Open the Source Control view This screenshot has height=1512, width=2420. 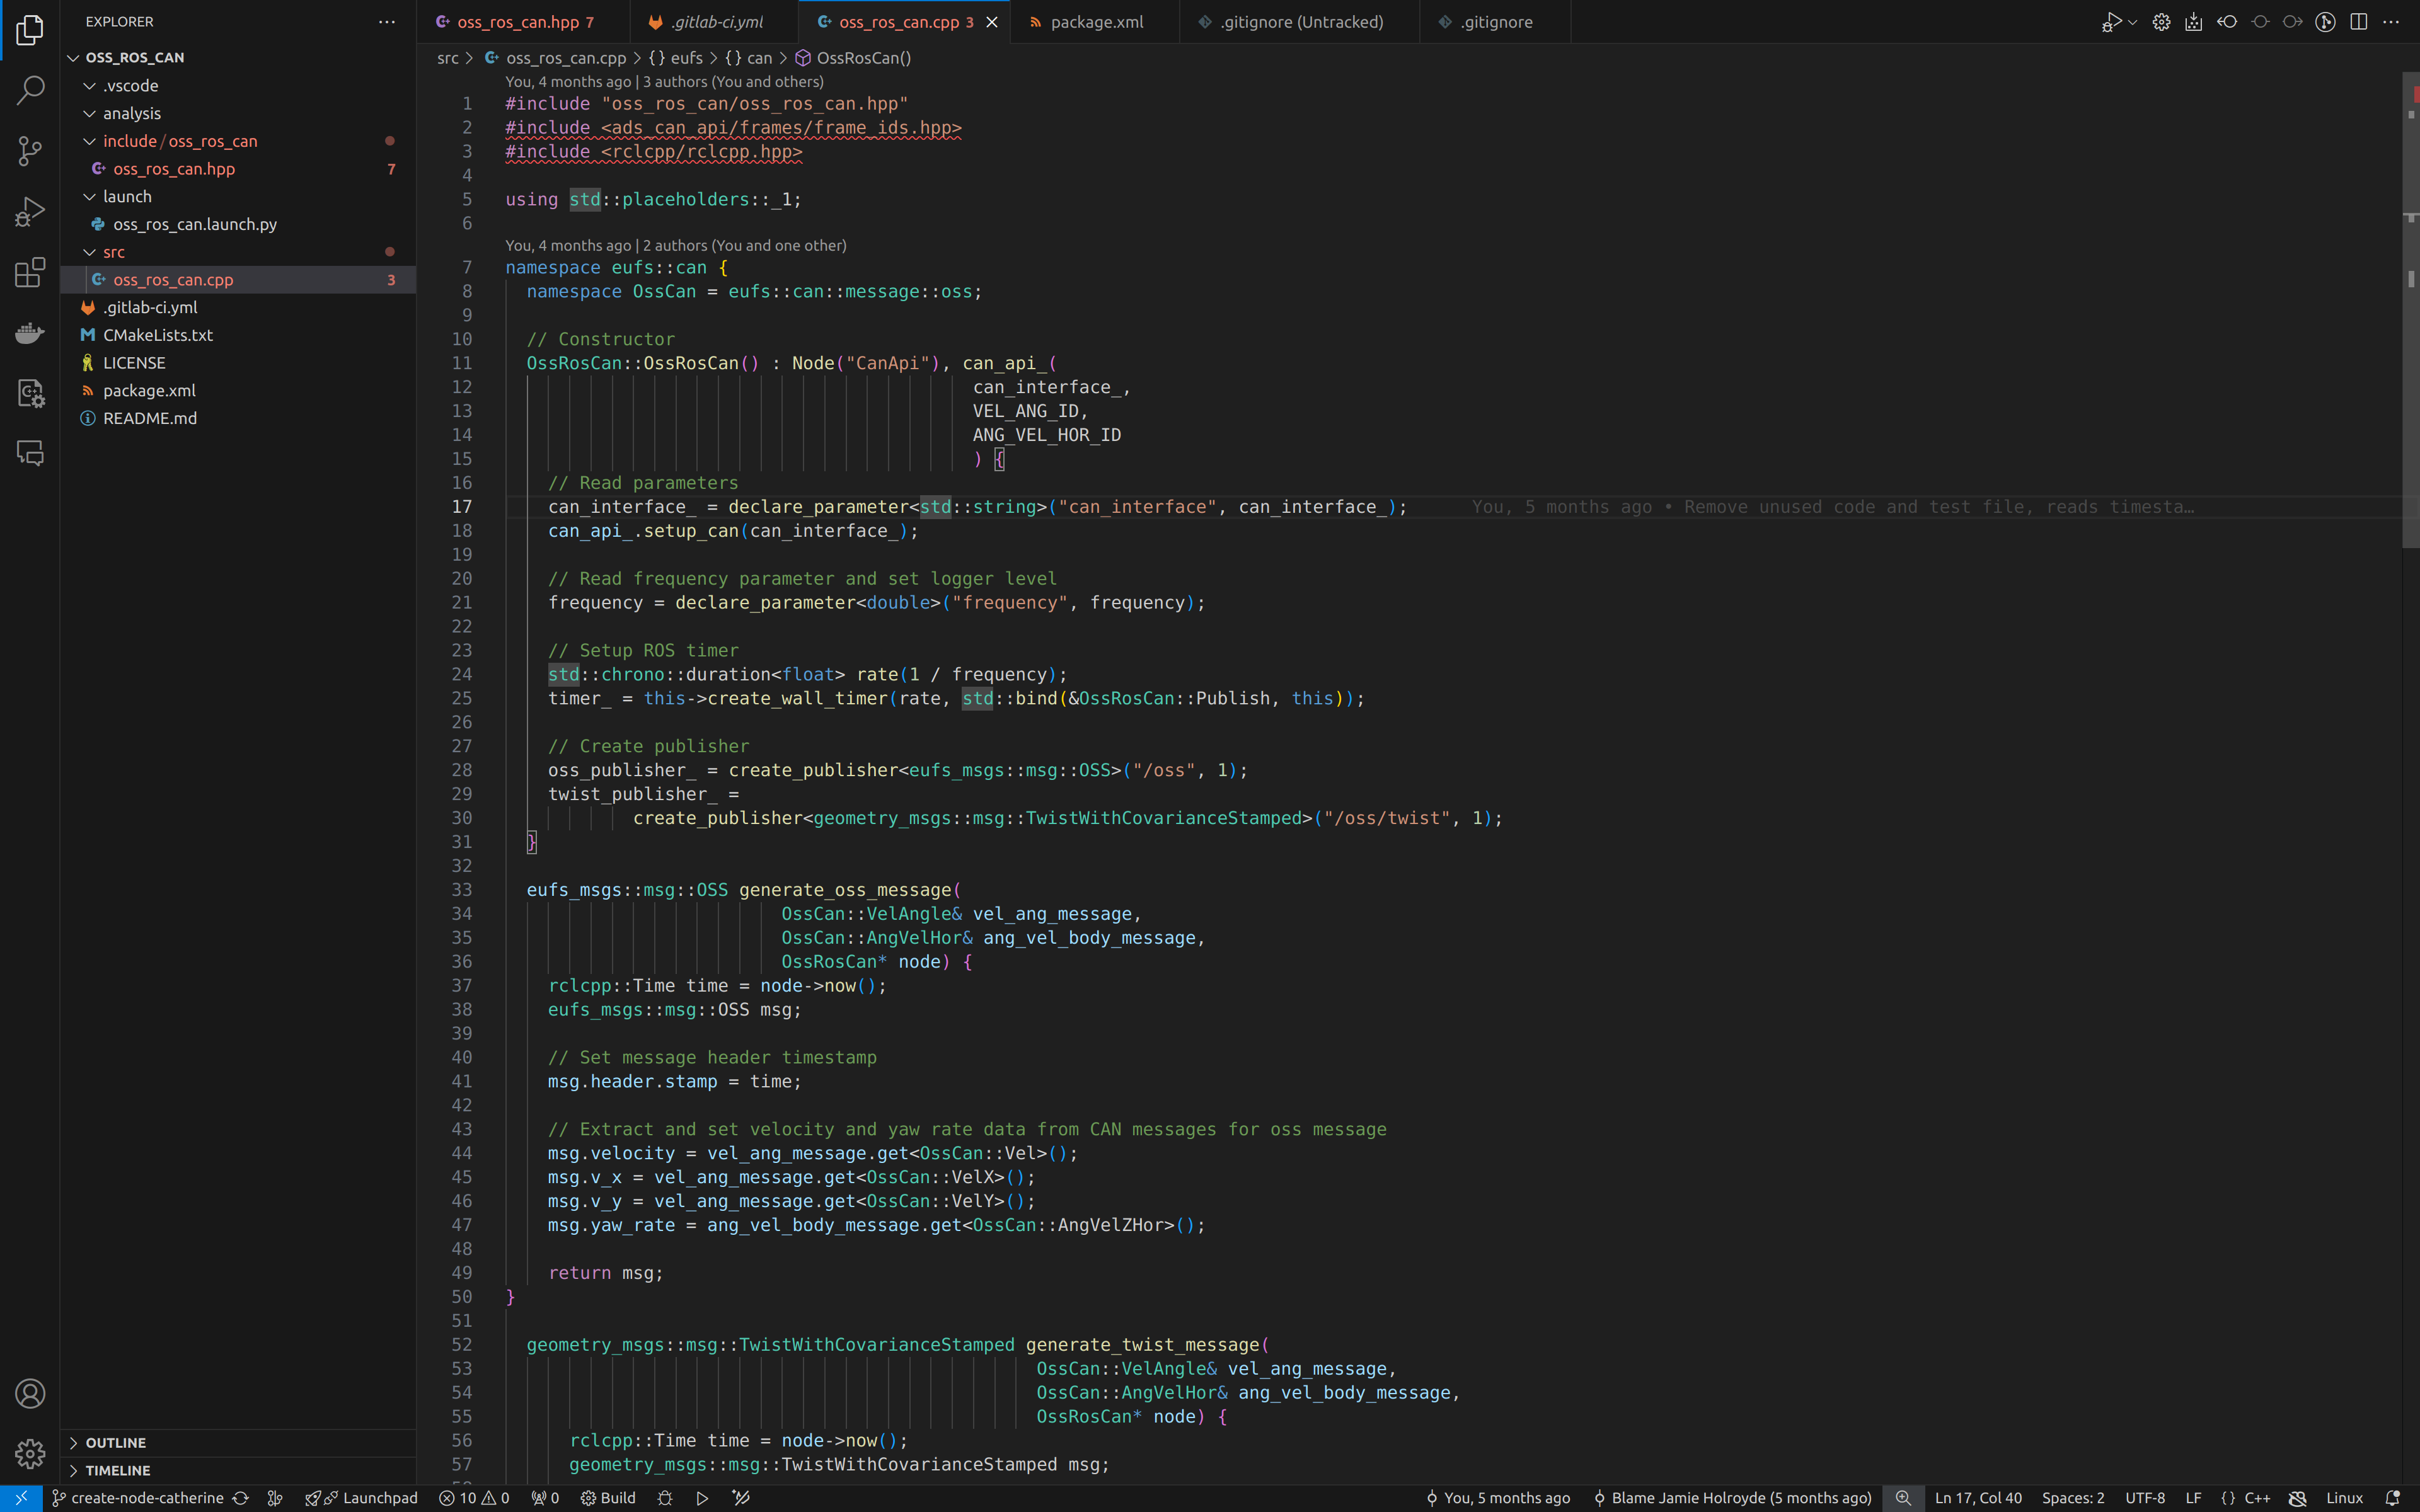(30, 151)
